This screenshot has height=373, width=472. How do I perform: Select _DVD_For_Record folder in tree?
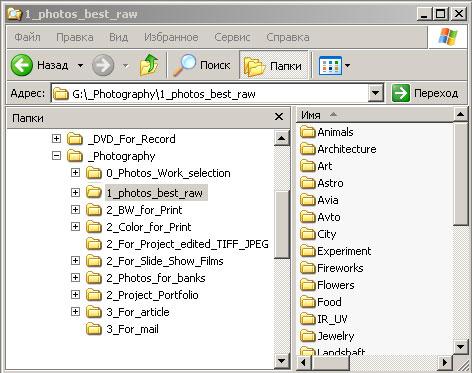coord(131,139)
